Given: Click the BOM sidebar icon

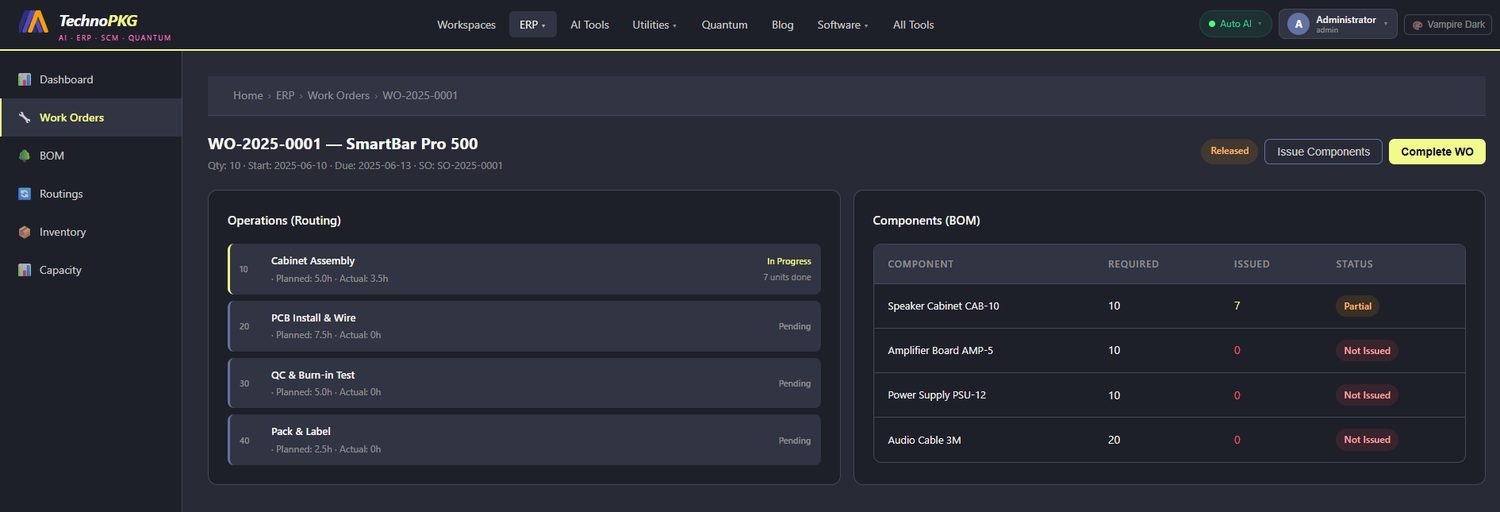Looking at the screenshot, I should [x=25, y=155].
